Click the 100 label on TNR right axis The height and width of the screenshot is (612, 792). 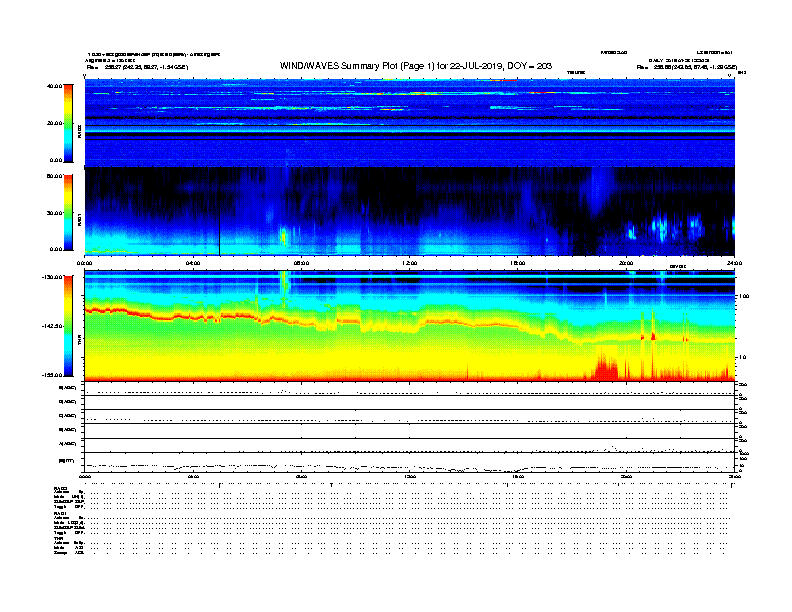coord(744,296)
